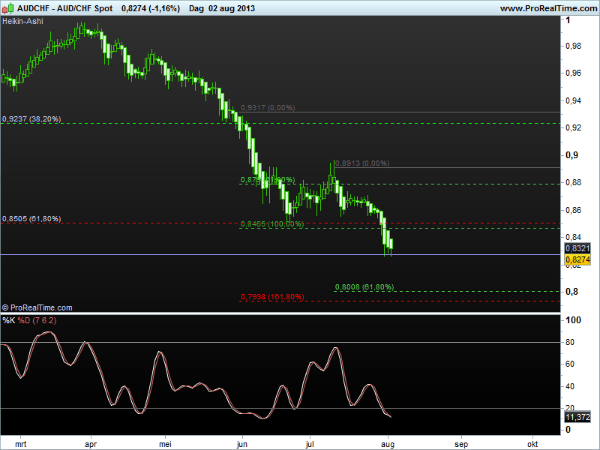Click the aug month on time axis
This screenshot has height=450, width=600.
(388, 444)
